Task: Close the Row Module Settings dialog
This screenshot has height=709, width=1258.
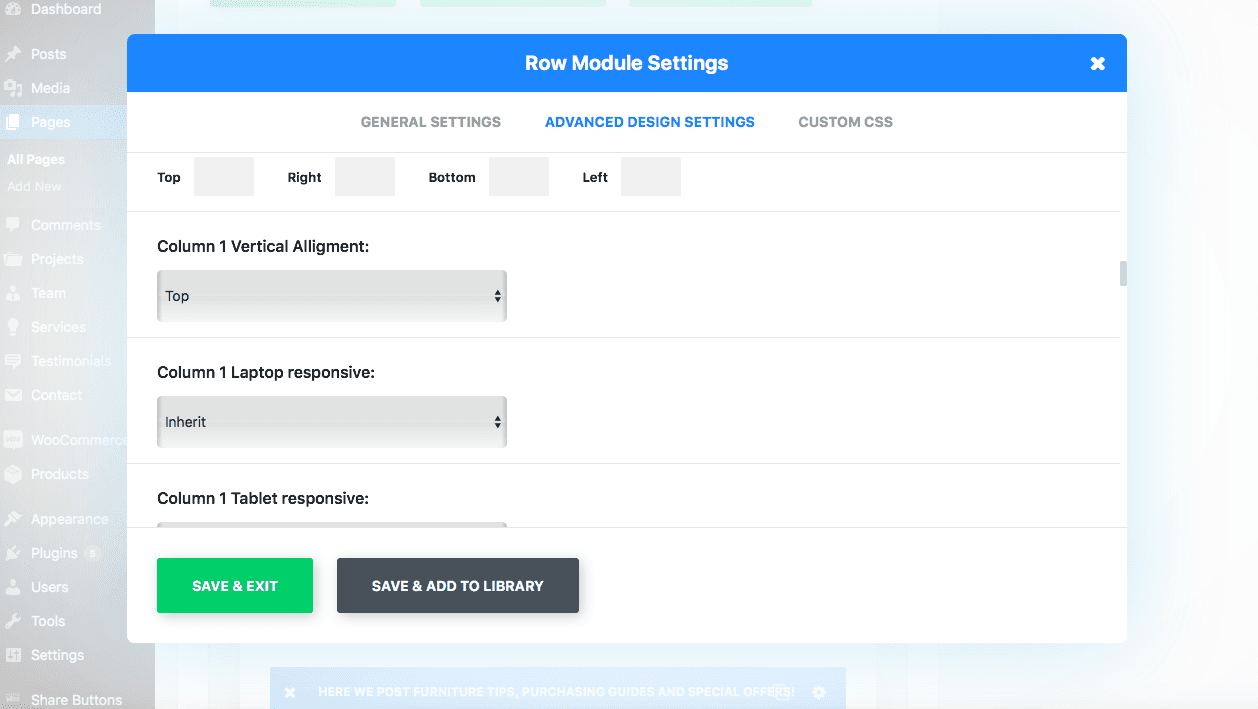Action: pos(1097,64)
